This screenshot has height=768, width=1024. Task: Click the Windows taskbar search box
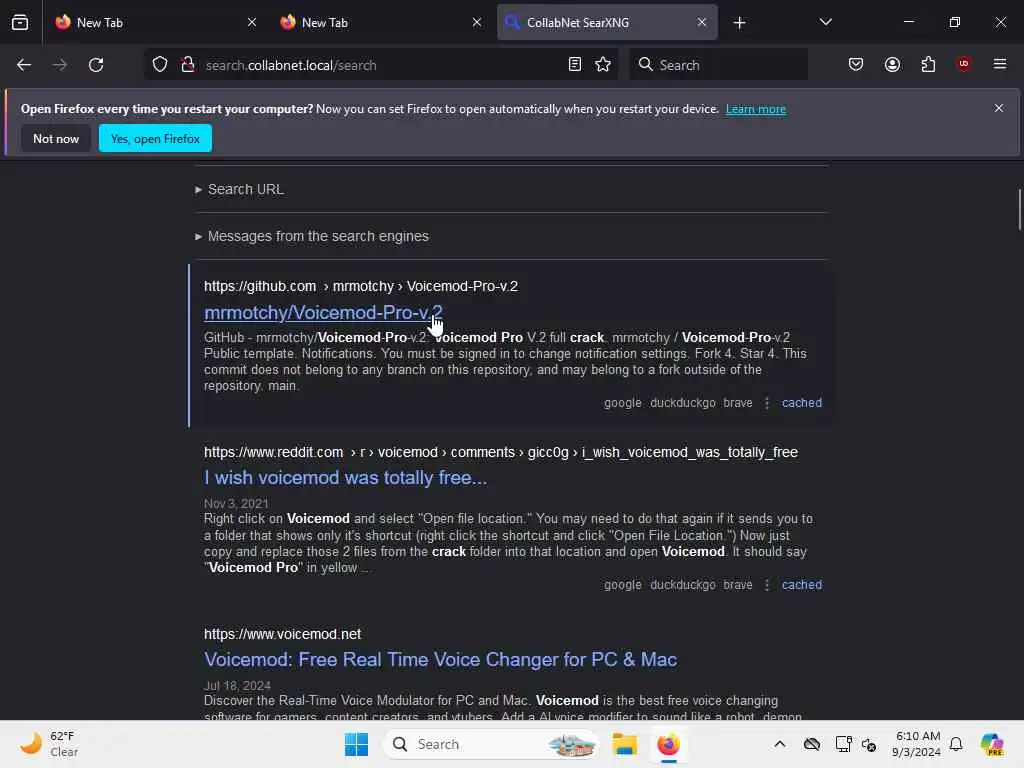pyautogui.click(x=491, y=744)
